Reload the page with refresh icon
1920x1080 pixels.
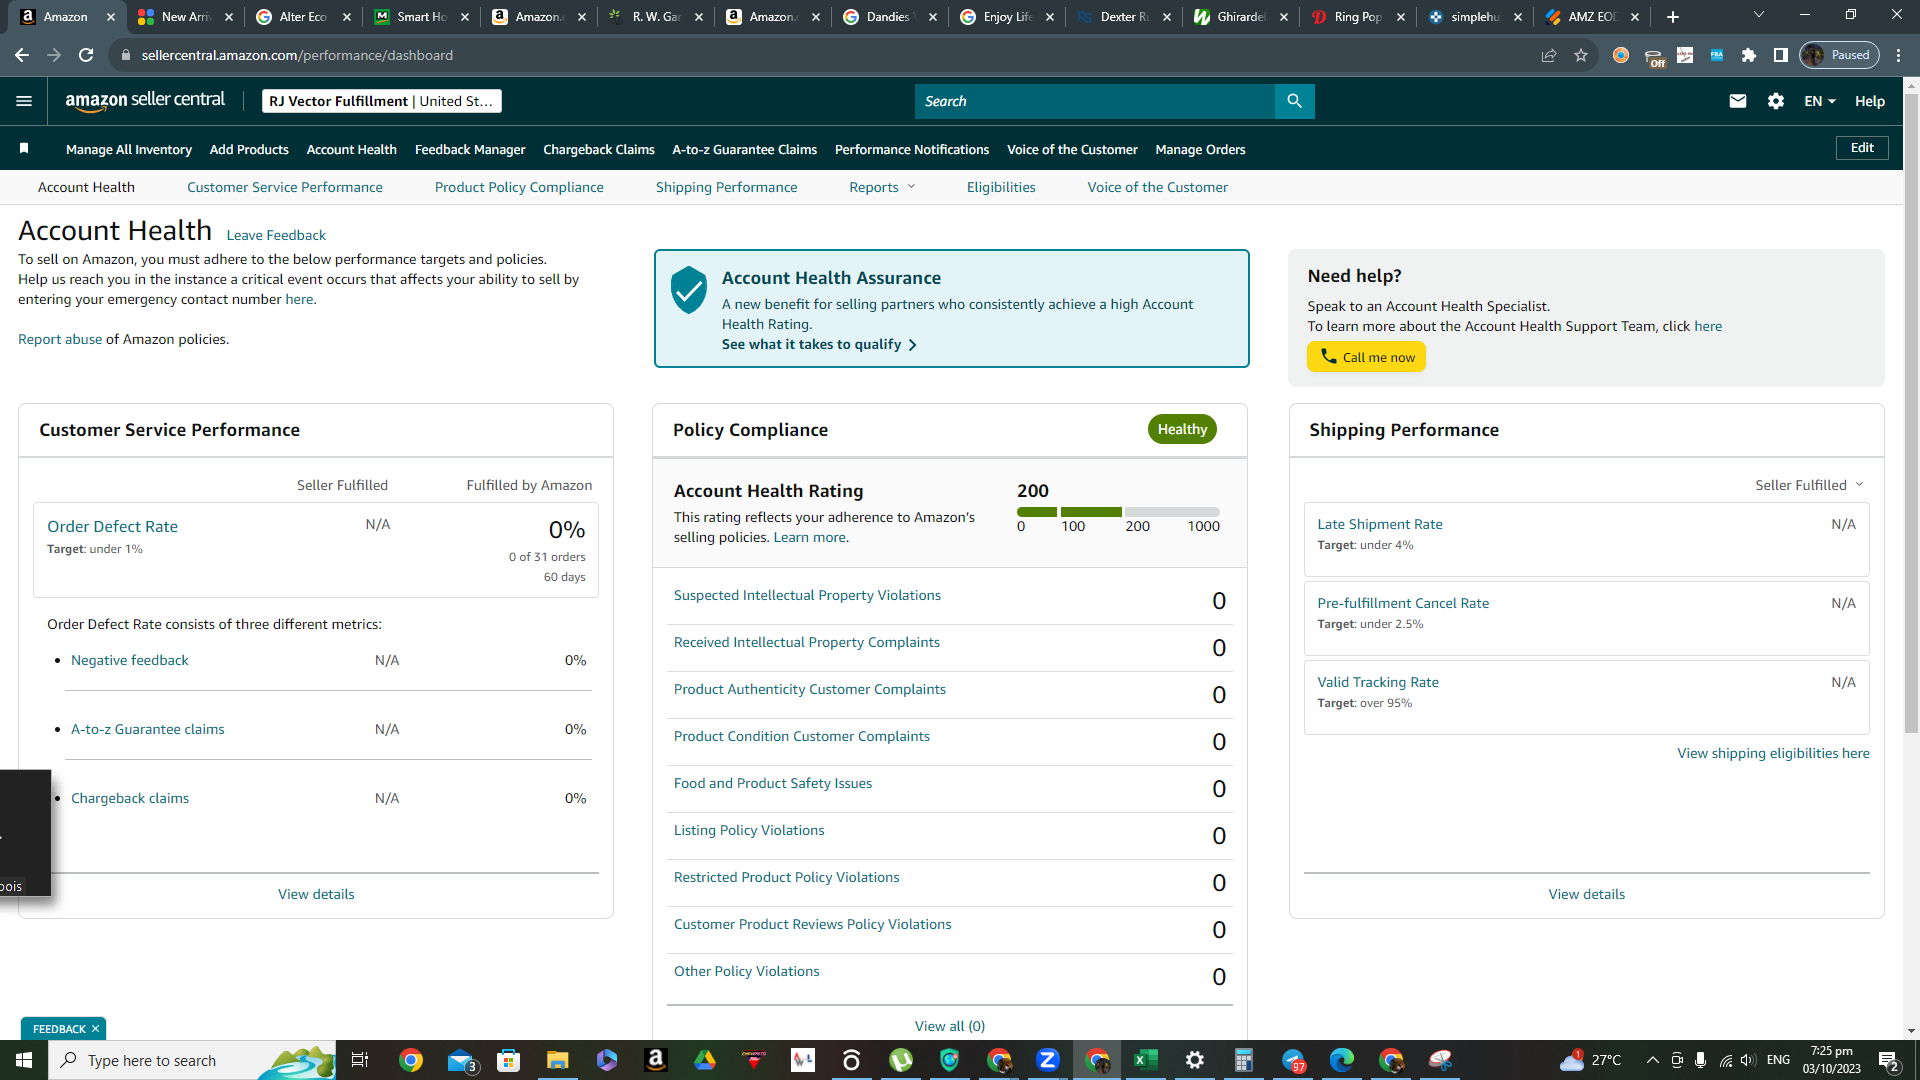pyautogui.click(x=86, y=55)
